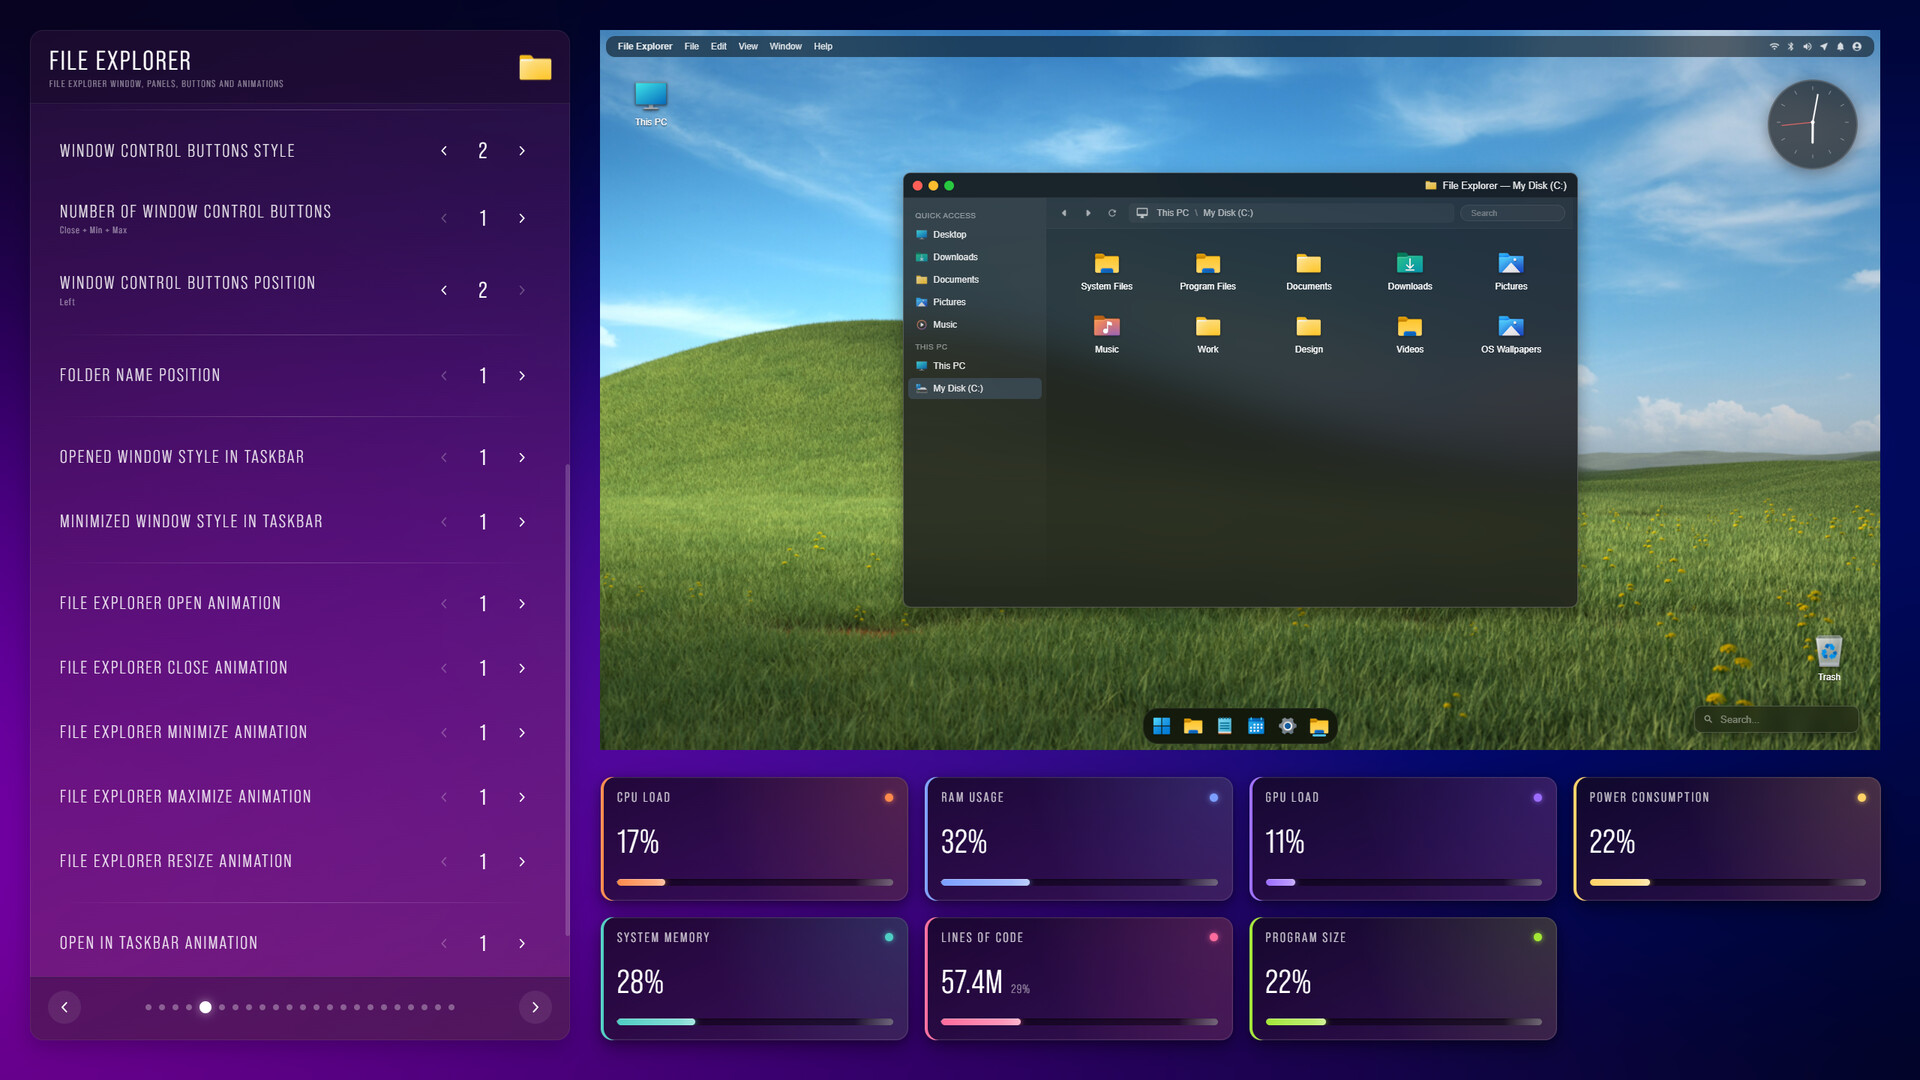
Task: Open the Help menu in top bar
Action: point(823,47)
